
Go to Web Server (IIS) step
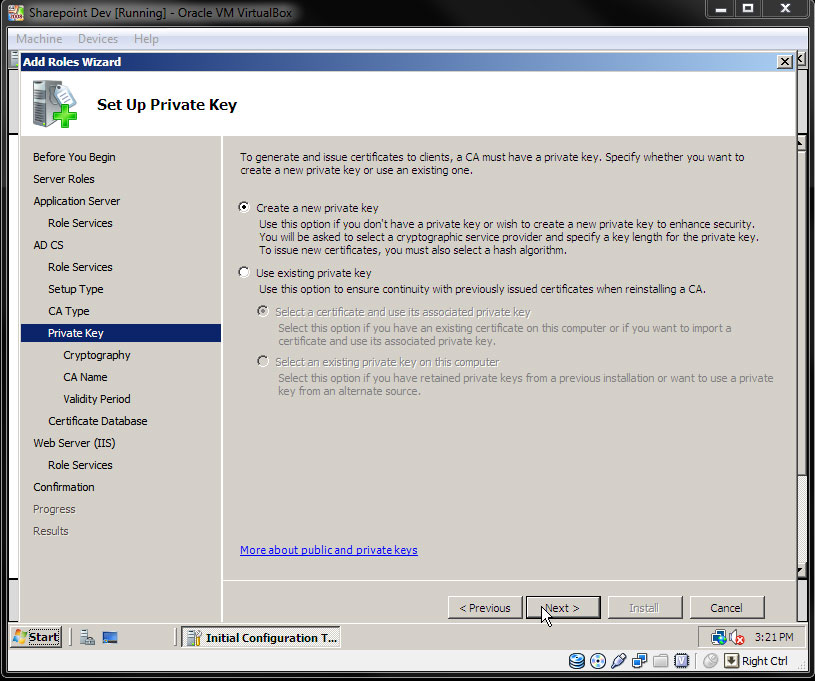coord(74,443)
